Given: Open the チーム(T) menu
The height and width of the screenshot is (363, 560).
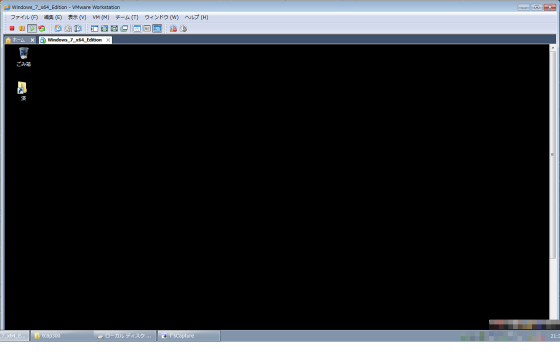Looking at the screenshot, I should [126, 17].
